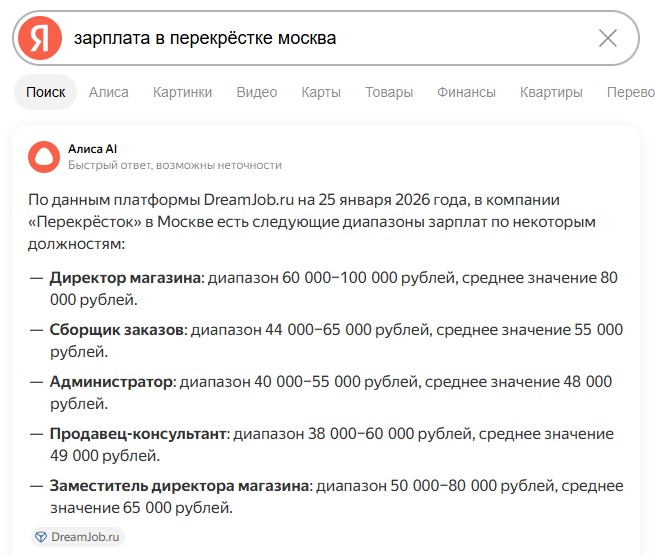Click the DreamJob.ru diamond icon
The height and width of the screenshot is (555, 655).
click(41, 537)
